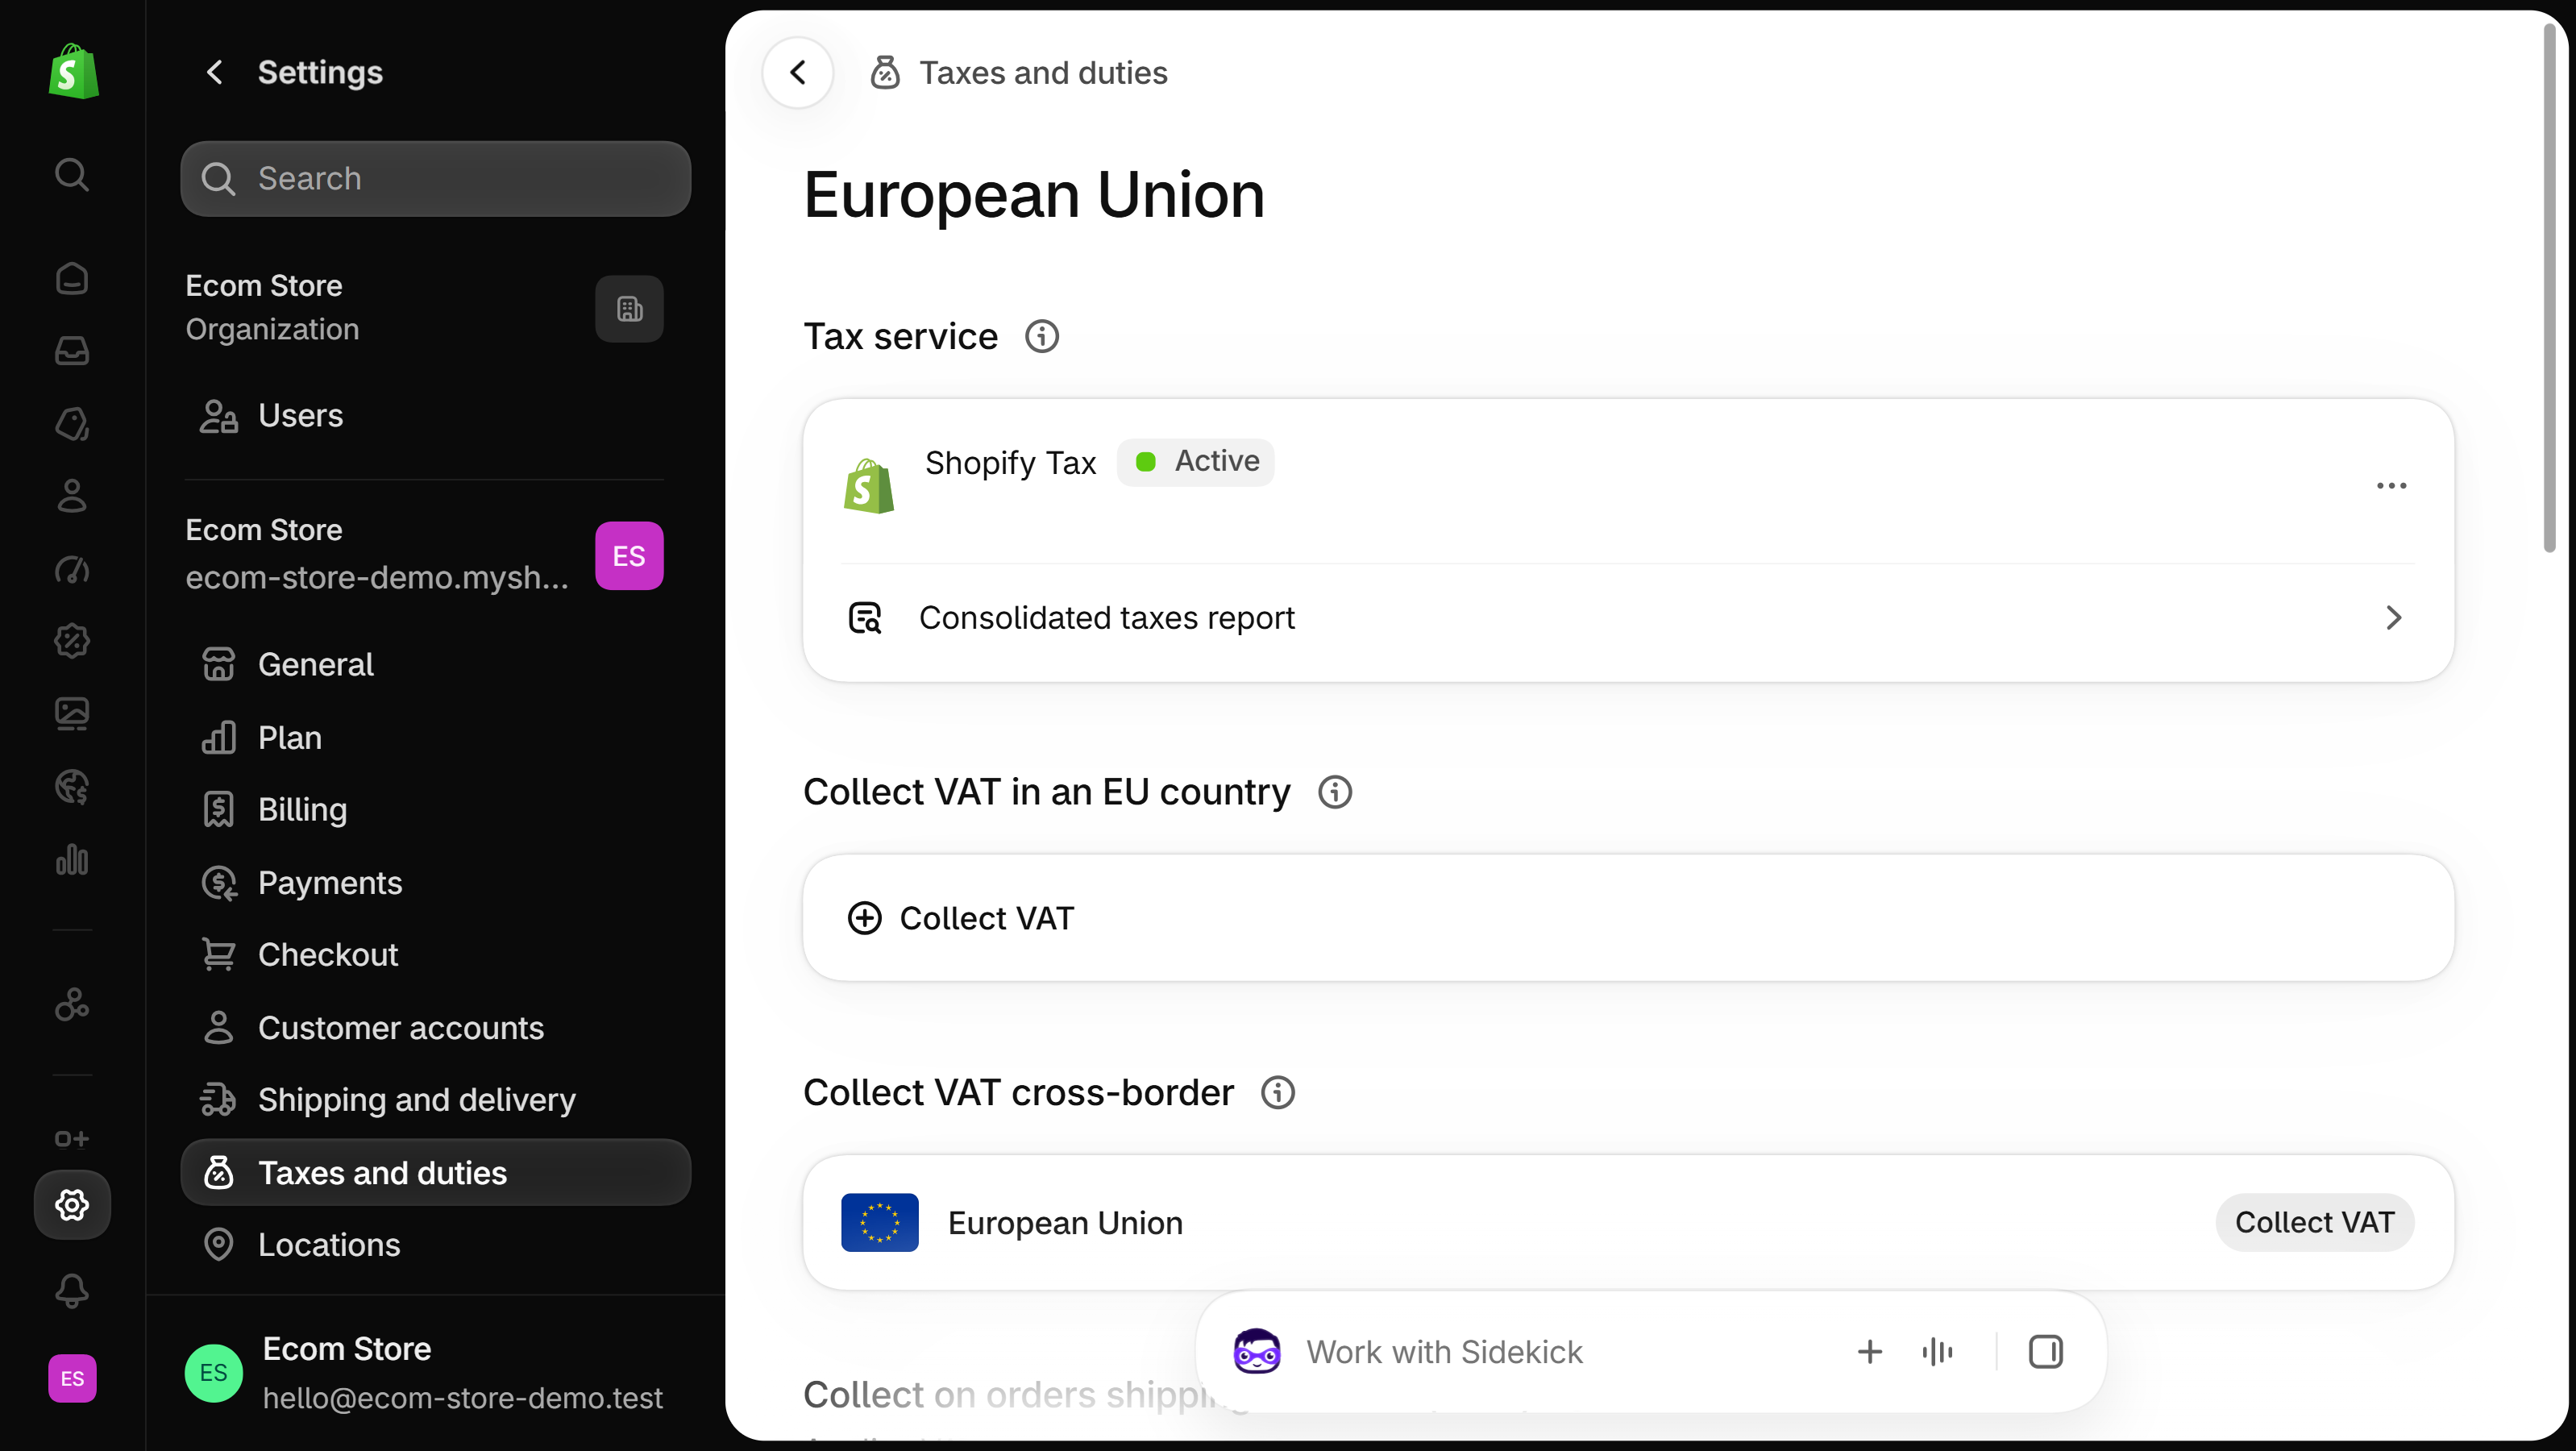Screen dimensions: 2576x1451
Task: Open the Analytics bar chart icon
Action: 72,859
